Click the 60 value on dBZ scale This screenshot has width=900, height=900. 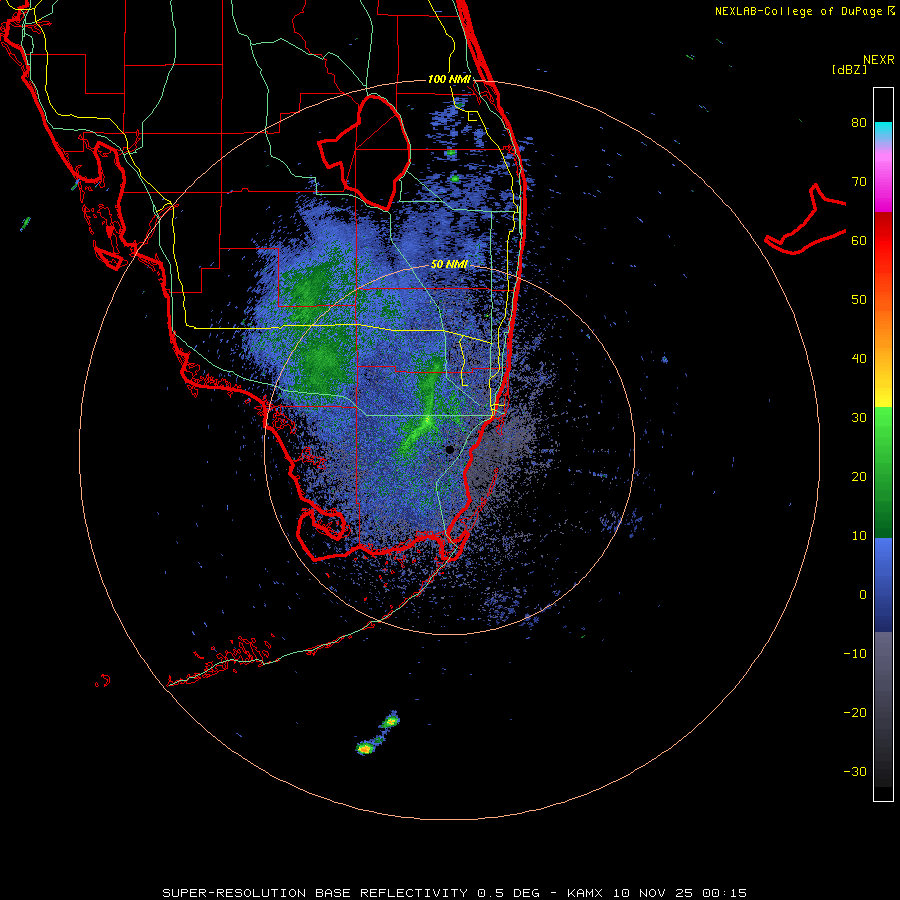pyautogui.click(x=859, y=240)
